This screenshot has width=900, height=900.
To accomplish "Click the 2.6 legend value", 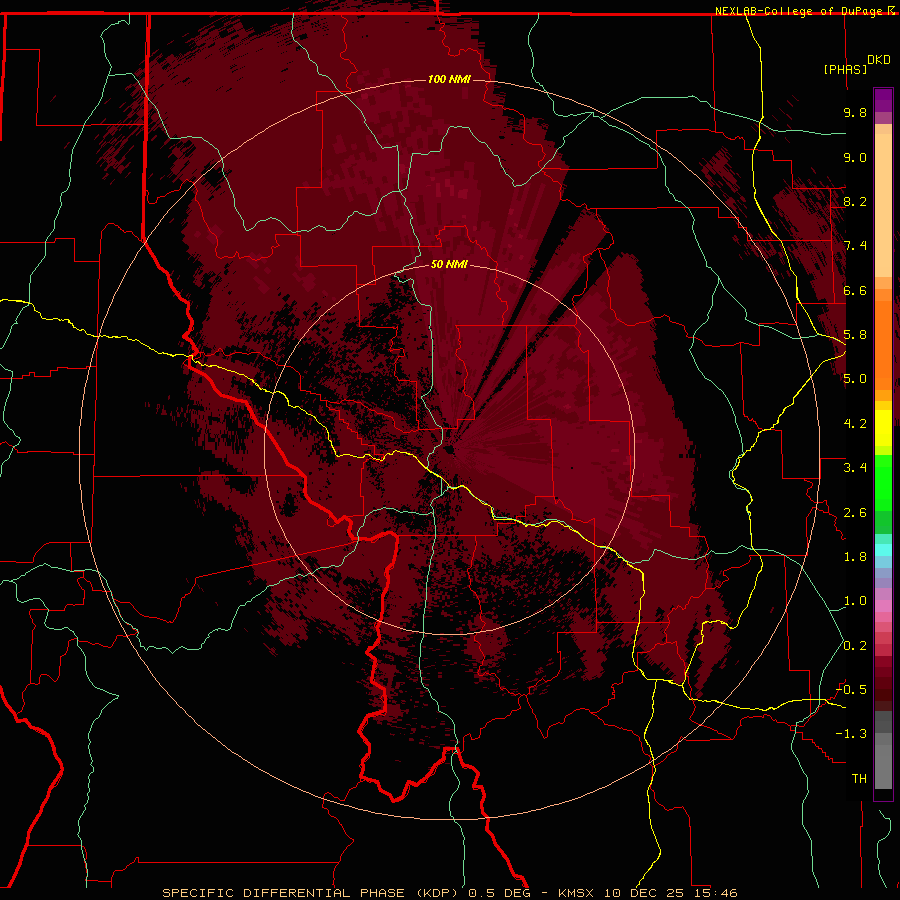I will tap(855, 513).
